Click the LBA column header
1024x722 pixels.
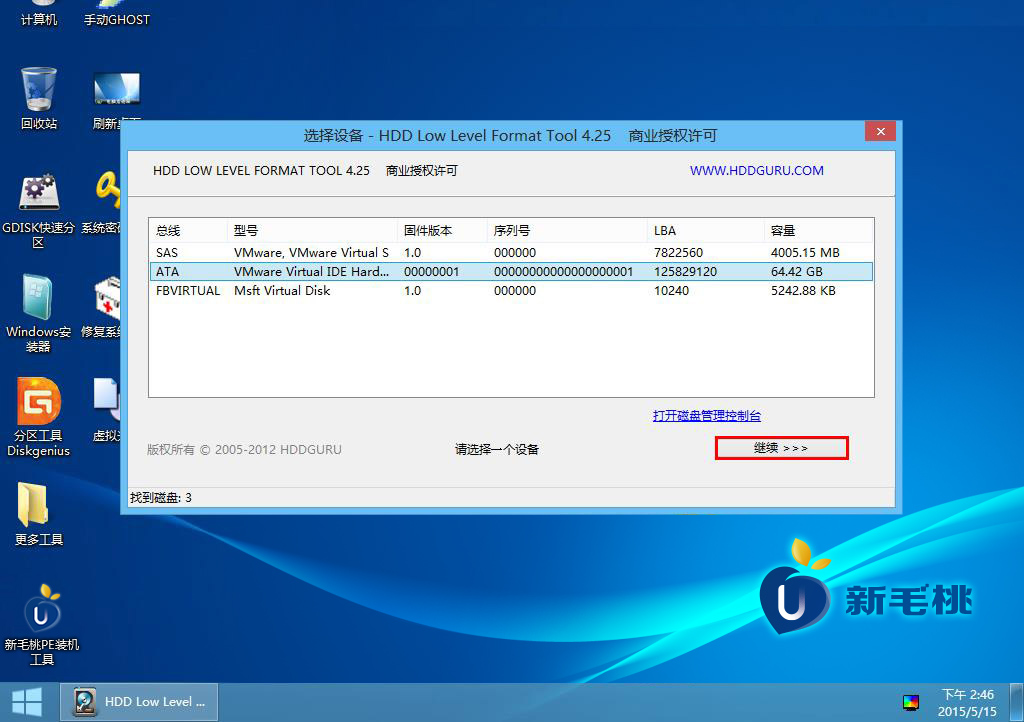[706, 230]
